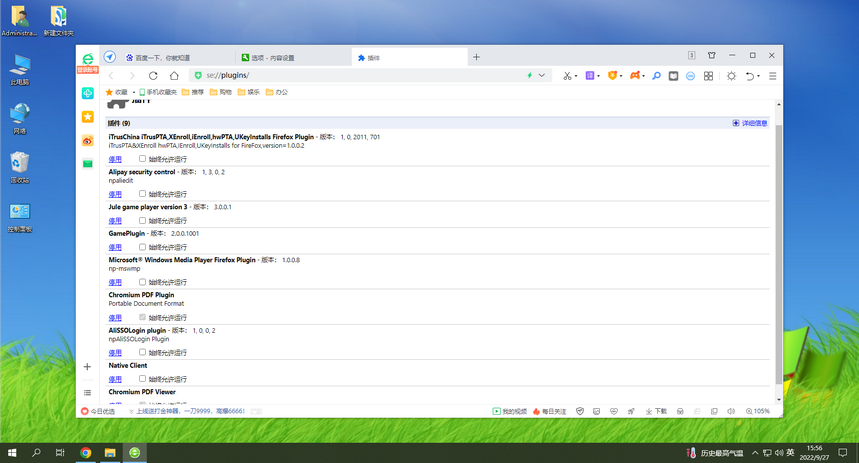Open a new tab with plus button

click(x=476, y=57)
